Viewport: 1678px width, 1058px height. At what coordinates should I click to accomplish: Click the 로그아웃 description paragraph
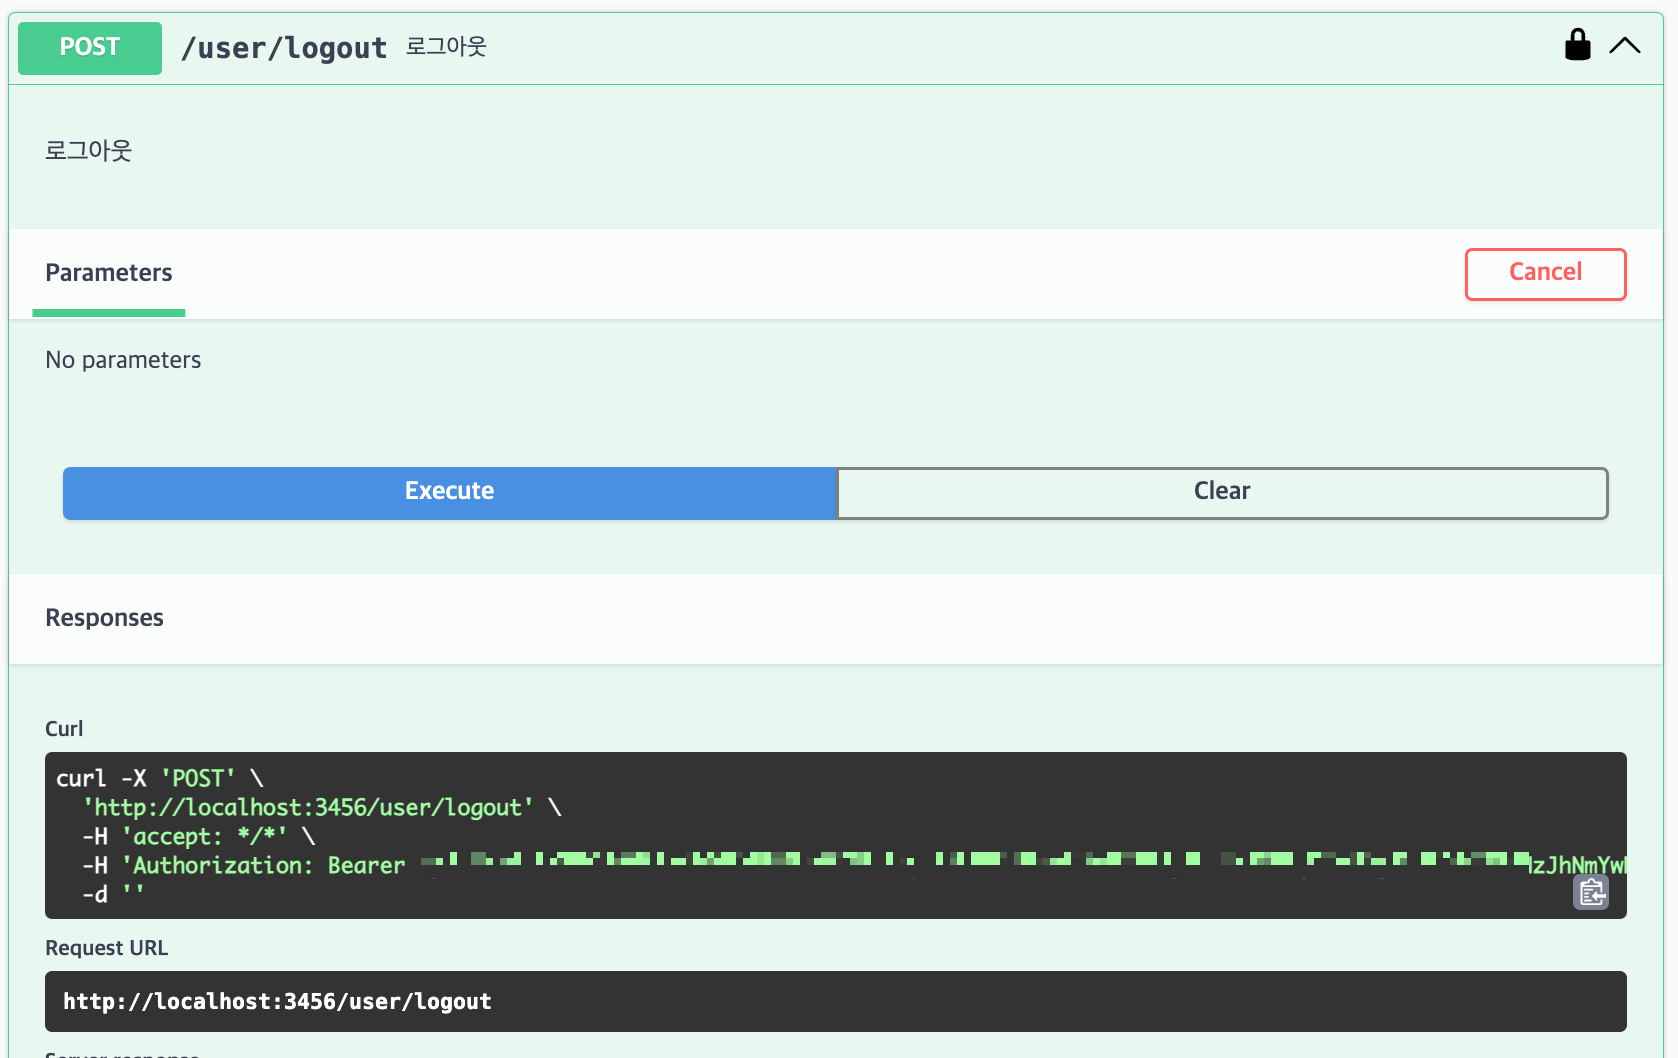89,151
